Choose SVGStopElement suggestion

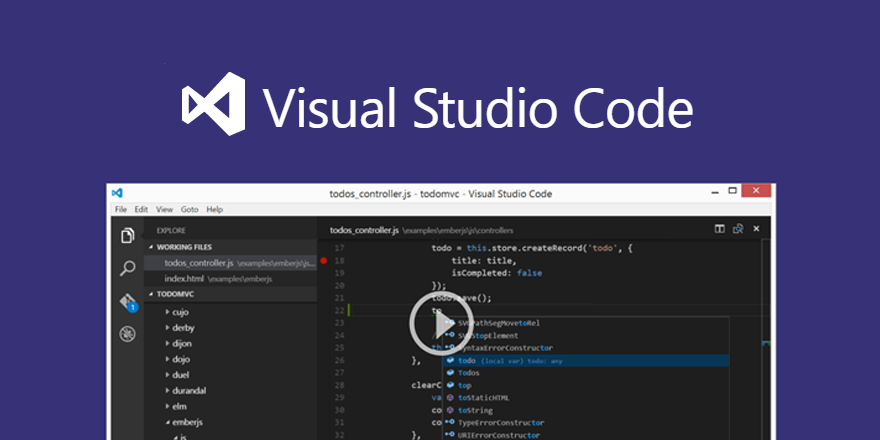point(586,336)
